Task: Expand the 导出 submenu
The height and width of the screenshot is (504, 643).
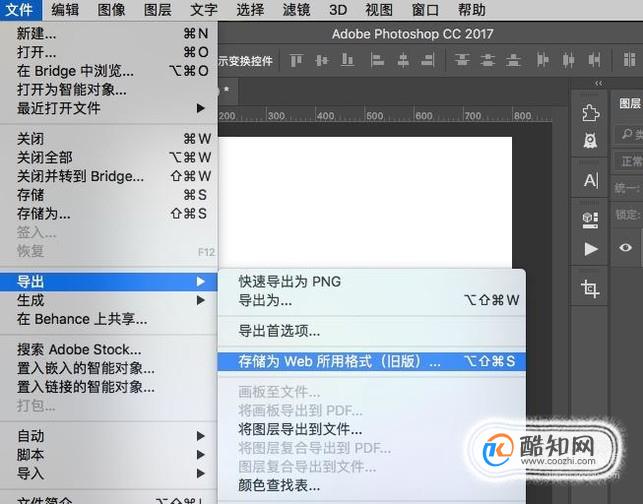Action: 109,282
